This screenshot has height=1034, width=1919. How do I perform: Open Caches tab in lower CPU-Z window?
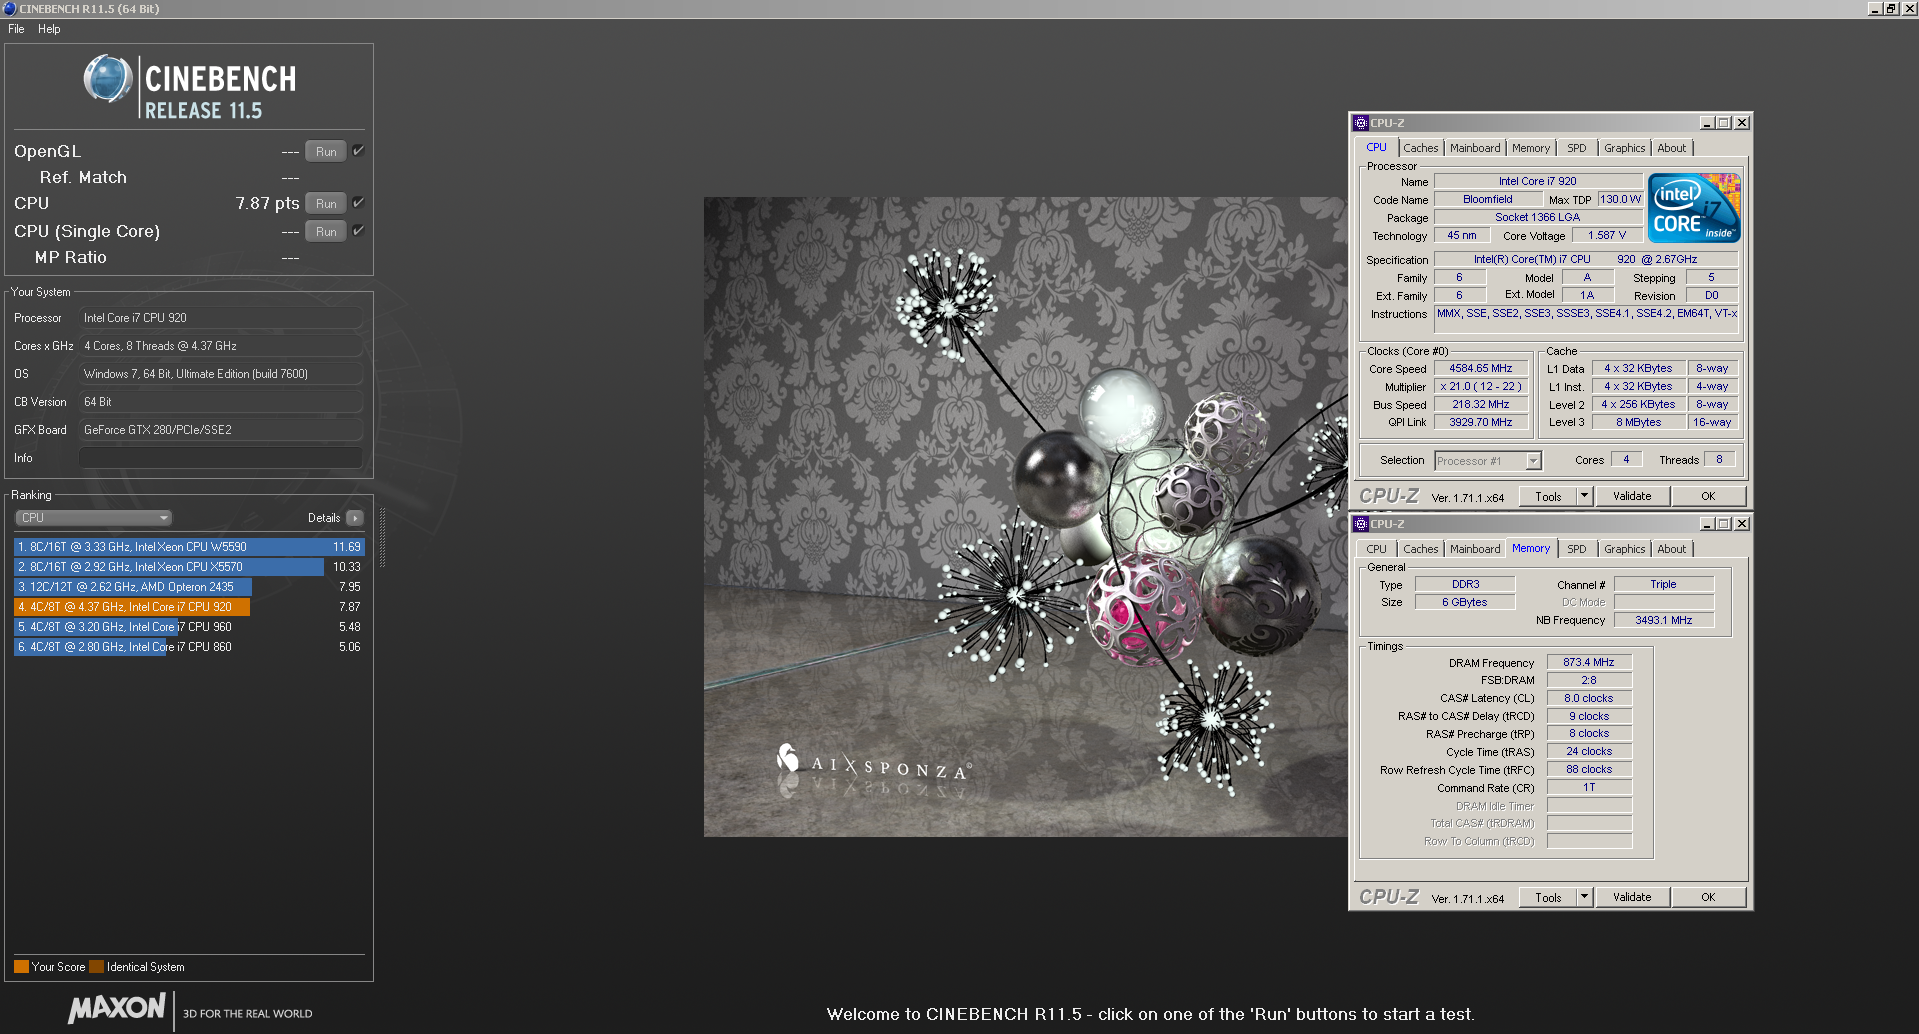pyautogui.click(x=1420, y=549)
